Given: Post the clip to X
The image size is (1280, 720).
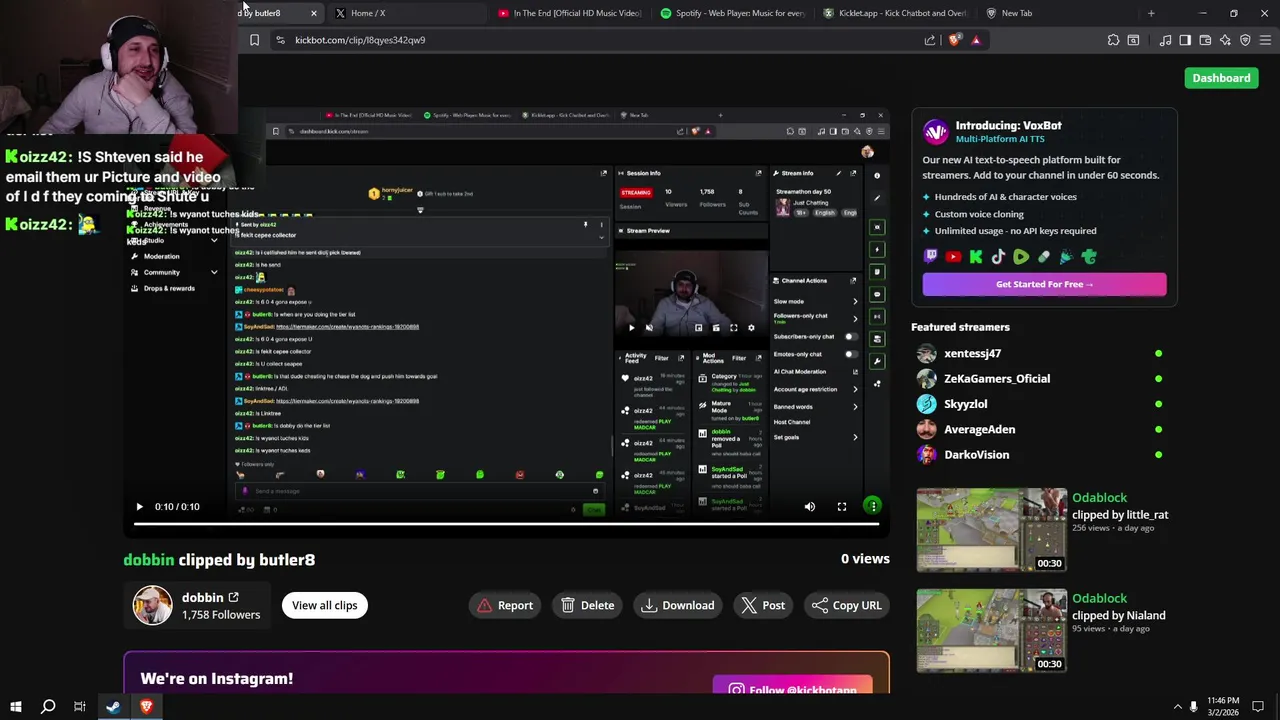Looking at the screenshot, I should (763, 605).
